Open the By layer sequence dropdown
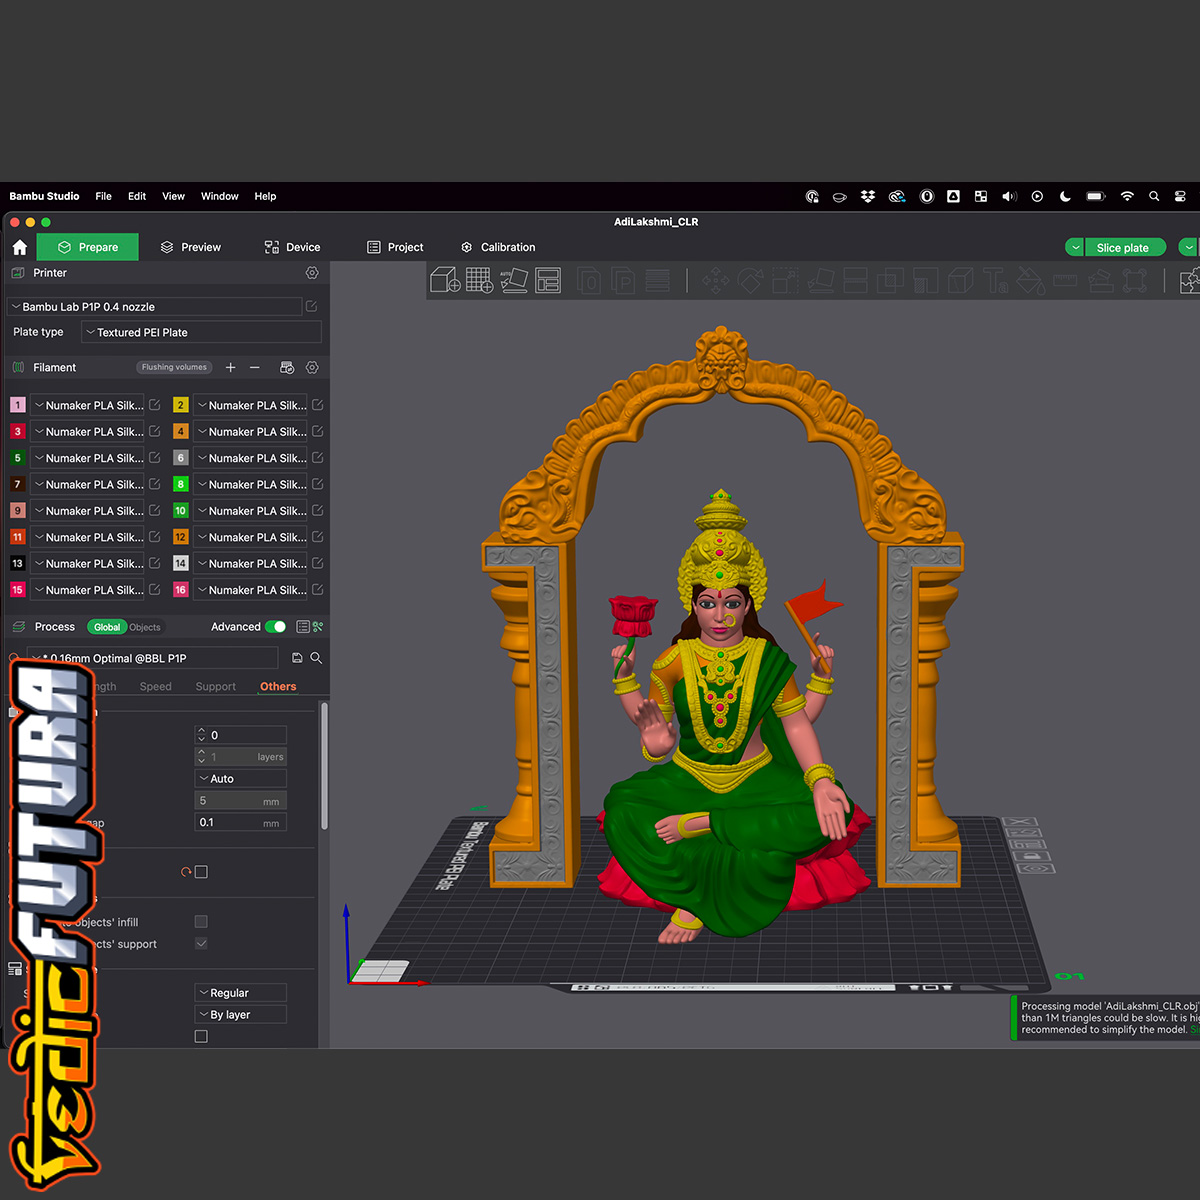The width and height of the screenshot is (1200, 1200). (x=240, y=1014)
